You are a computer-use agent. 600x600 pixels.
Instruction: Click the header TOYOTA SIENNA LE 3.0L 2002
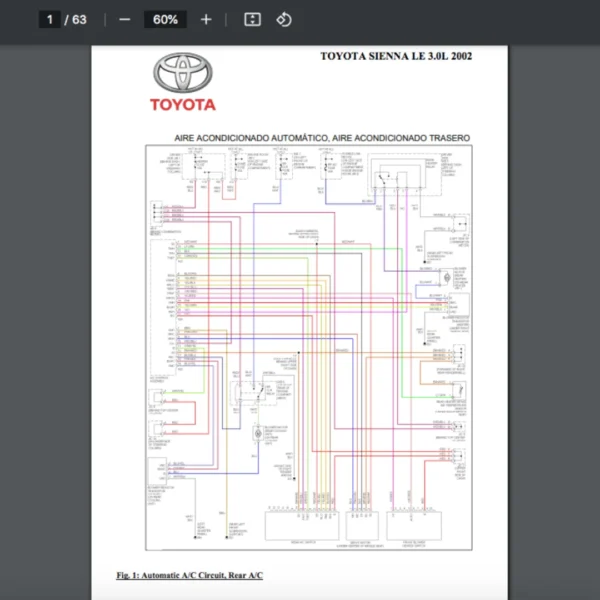(x=396, y=56)
